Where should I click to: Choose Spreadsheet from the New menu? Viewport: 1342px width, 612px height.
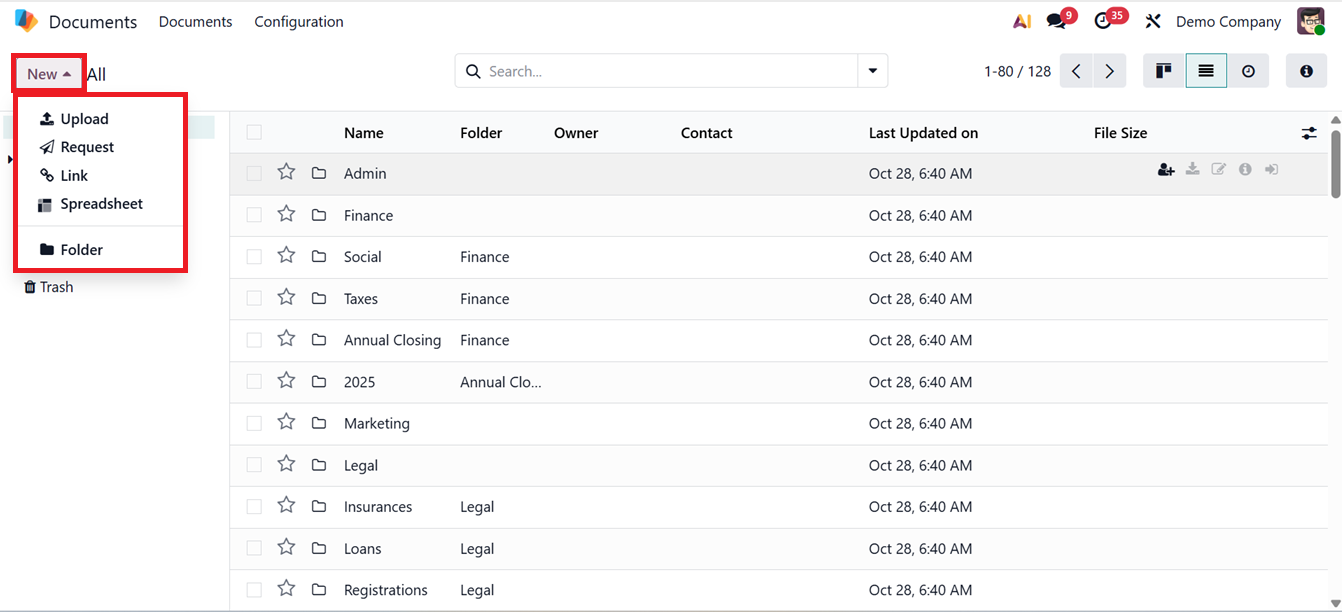tap(101, 204)
